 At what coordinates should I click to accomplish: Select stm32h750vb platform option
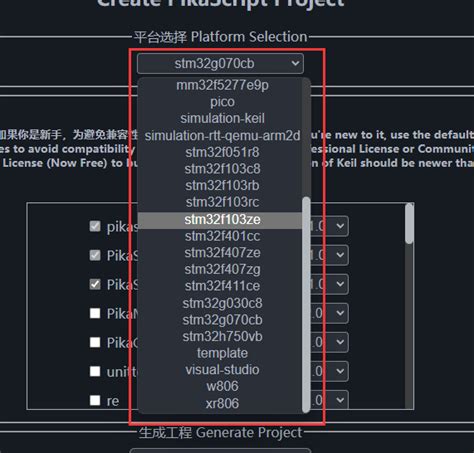[x=222, y=336]
